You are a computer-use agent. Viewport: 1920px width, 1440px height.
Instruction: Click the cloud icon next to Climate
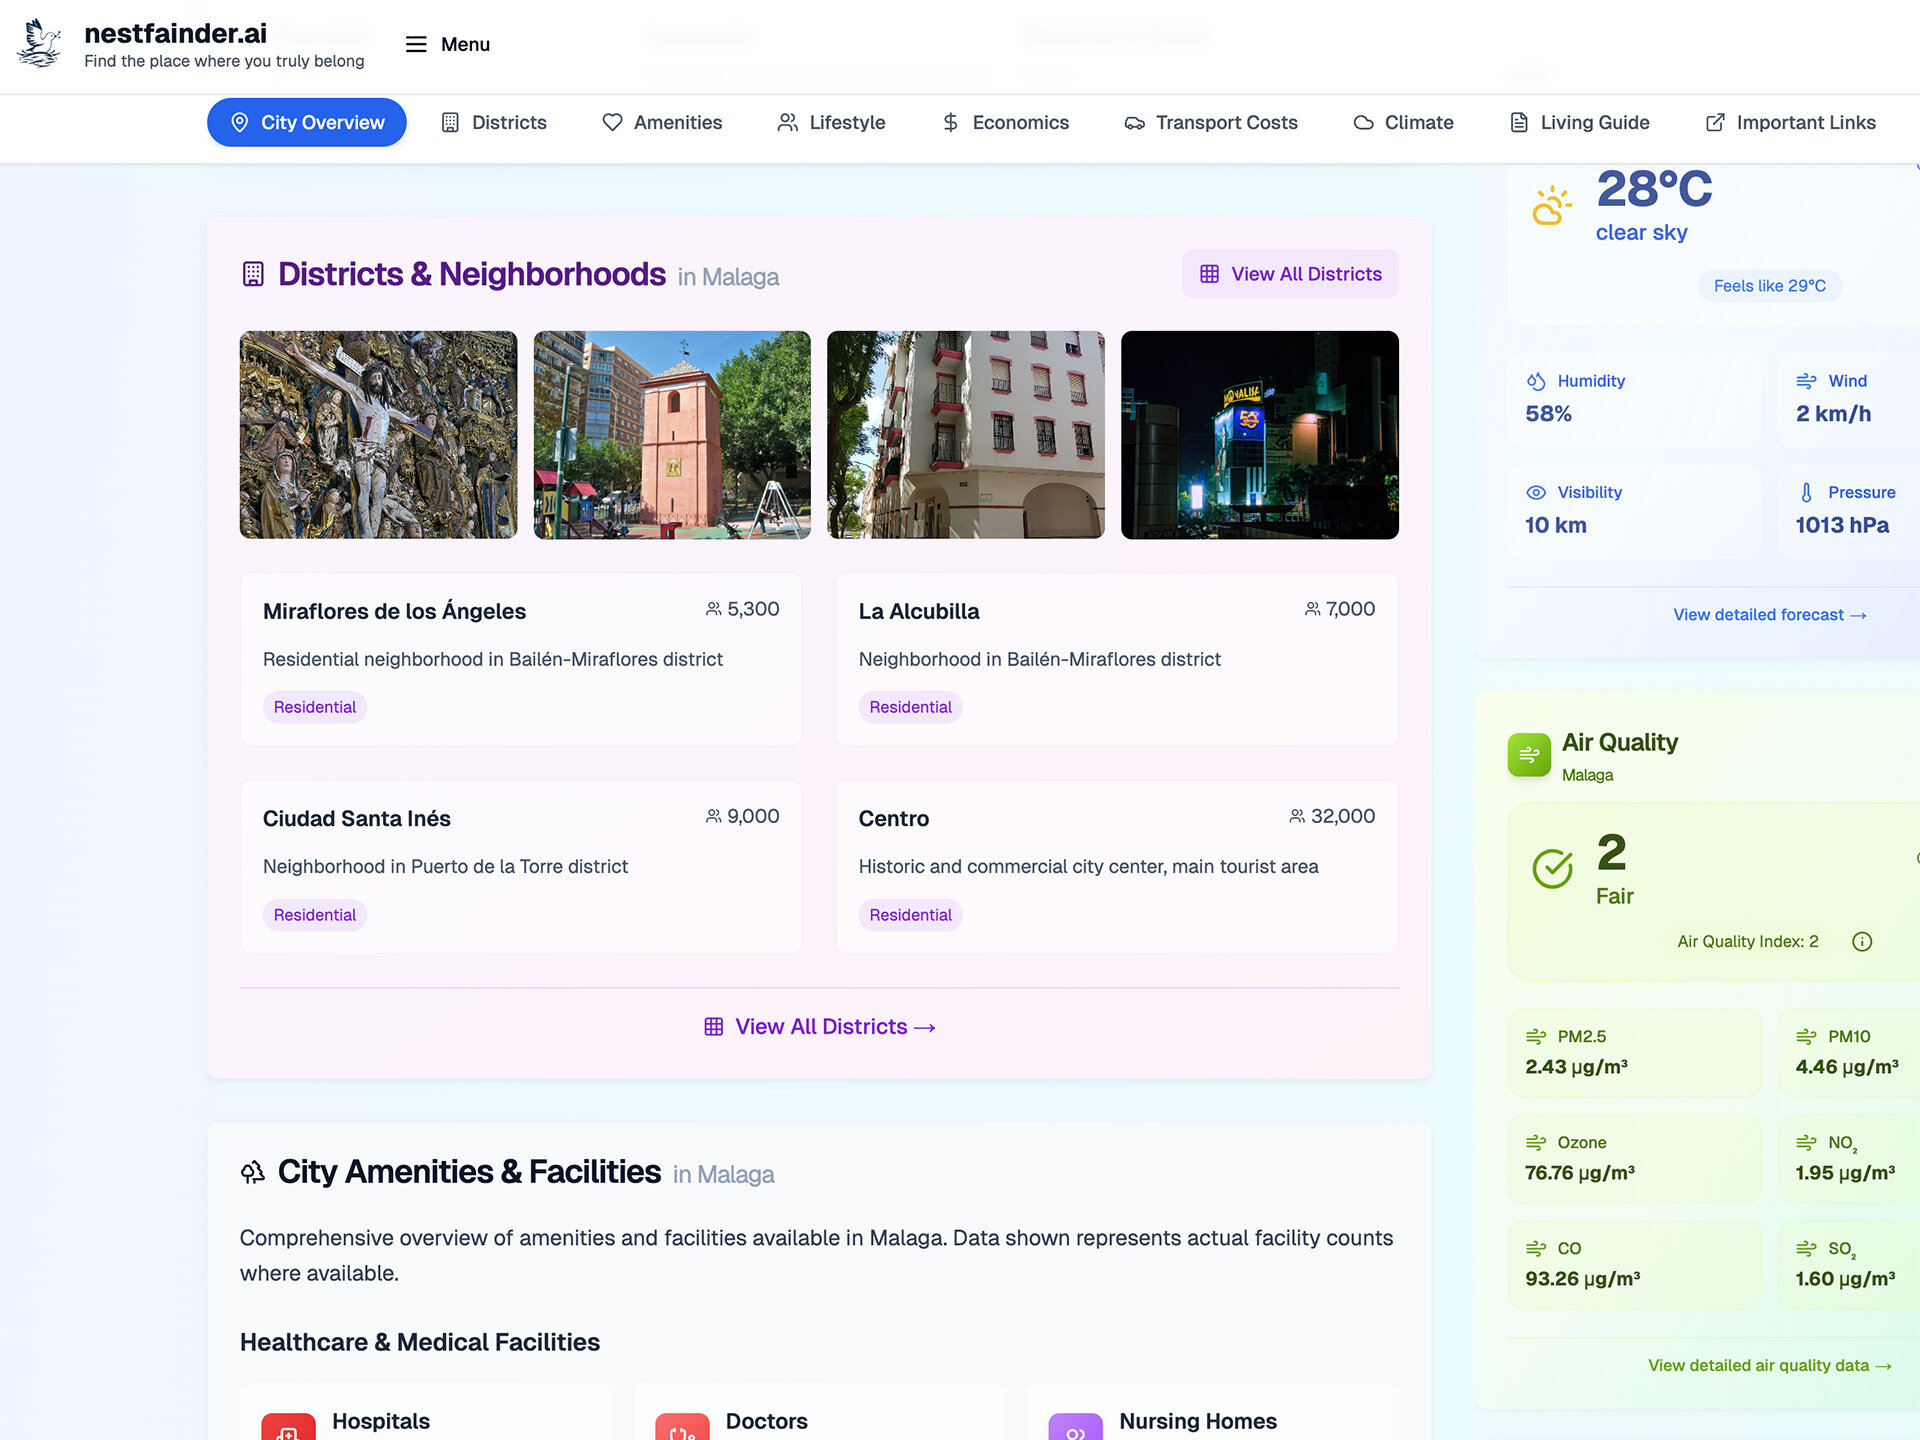(1362, 122)
